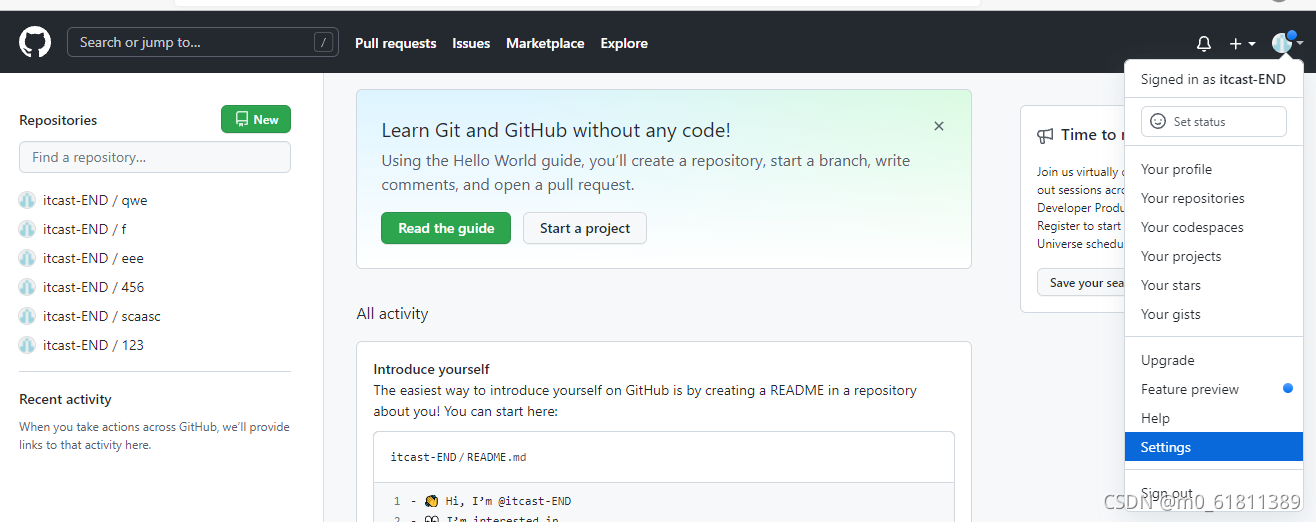This screenshot has width=1316, height=522.
Task: Click the profile avatar menu
Action: click(1286, 43)
